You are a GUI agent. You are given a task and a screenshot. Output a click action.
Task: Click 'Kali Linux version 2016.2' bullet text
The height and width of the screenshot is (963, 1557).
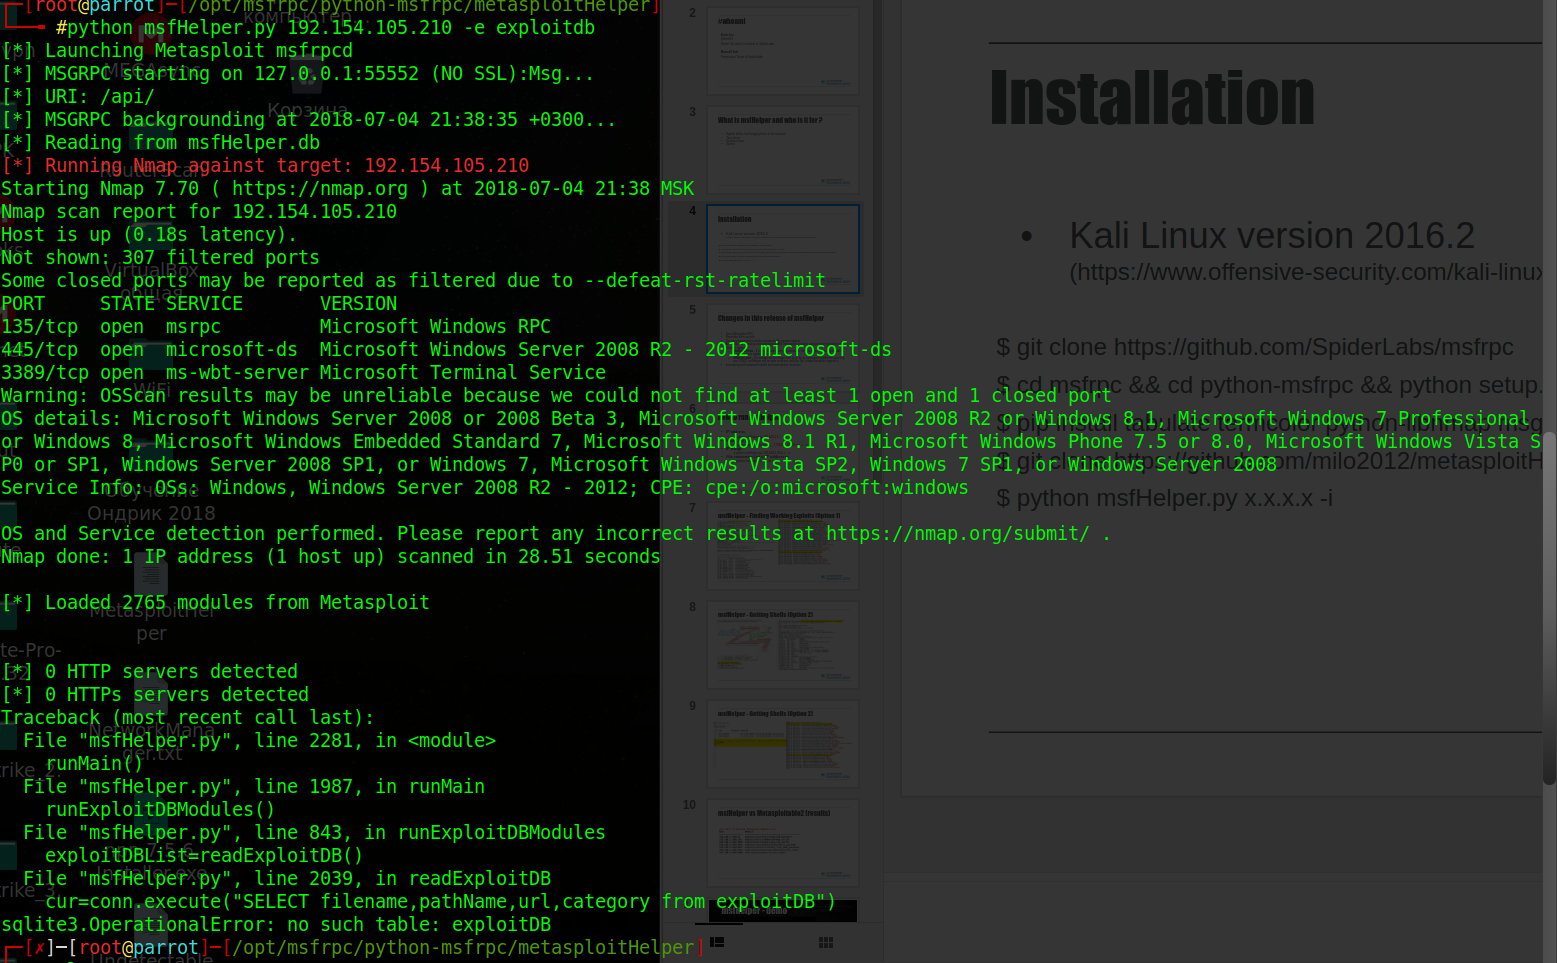pos(1272,236)
